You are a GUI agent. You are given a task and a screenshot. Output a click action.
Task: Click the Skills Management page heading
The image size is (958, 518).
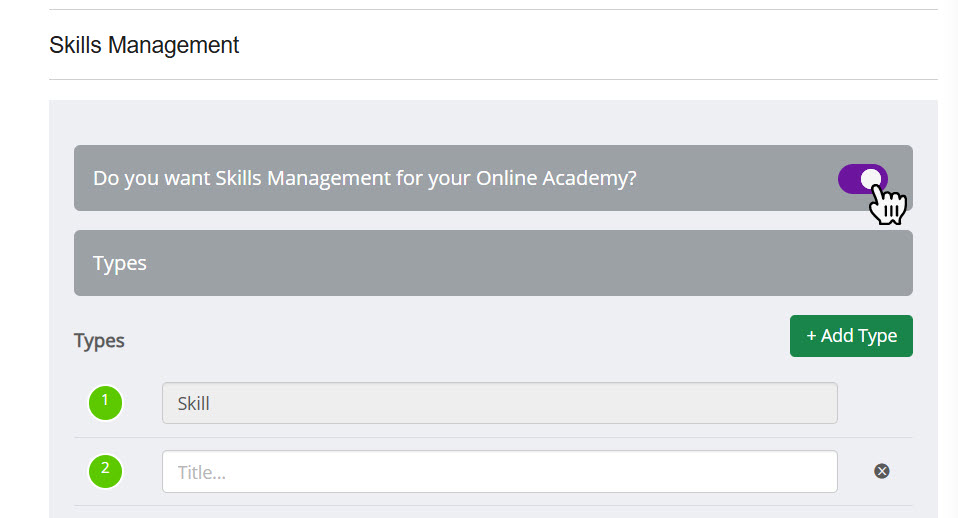[x=144, y=45]
